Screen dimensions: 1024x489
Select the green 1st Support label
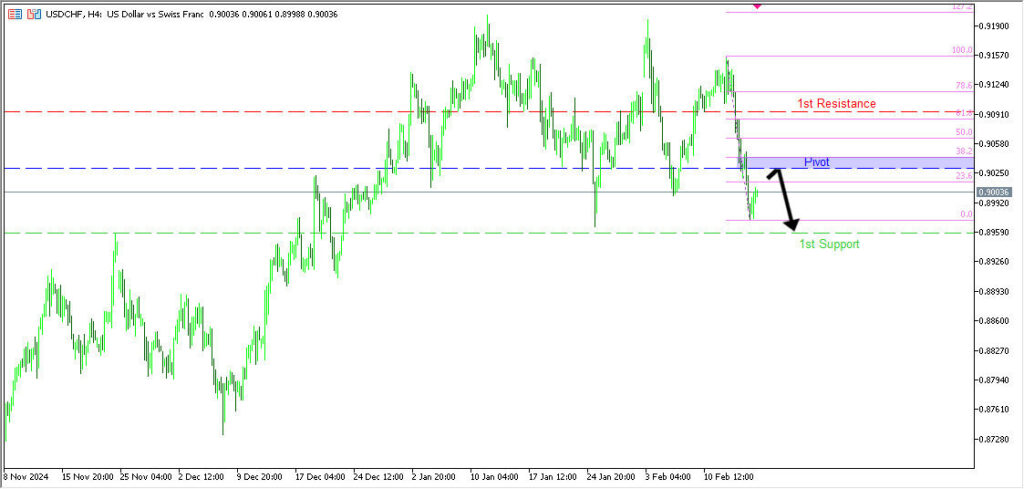coord(828,243)
